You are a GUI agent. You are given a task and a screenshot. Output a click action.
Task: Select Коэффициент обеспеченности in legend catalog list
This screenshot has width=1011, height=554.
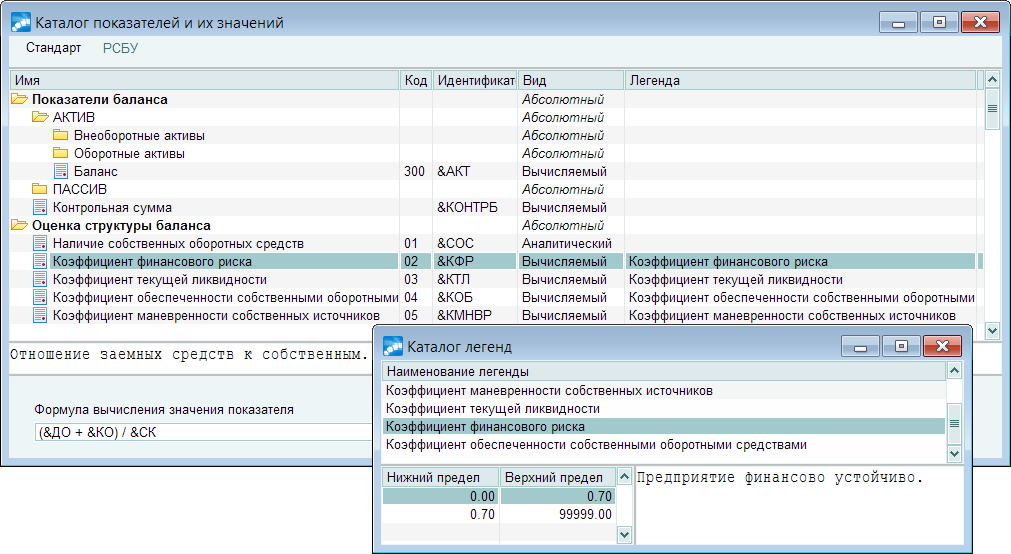[663, 445]
